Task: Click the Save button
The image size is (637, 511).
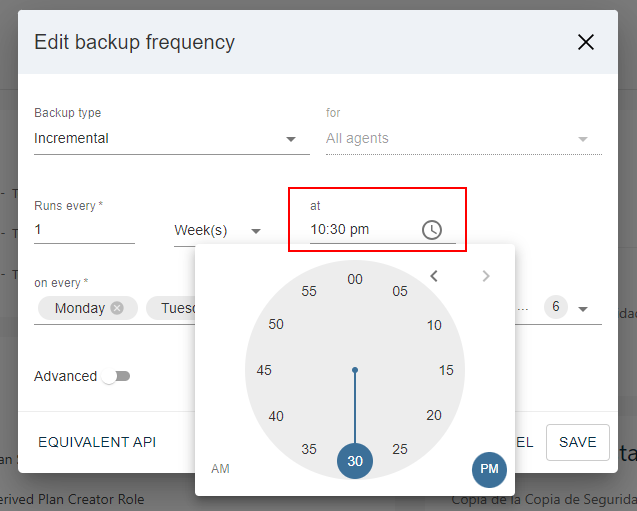Action: click(x=577, y=442)
